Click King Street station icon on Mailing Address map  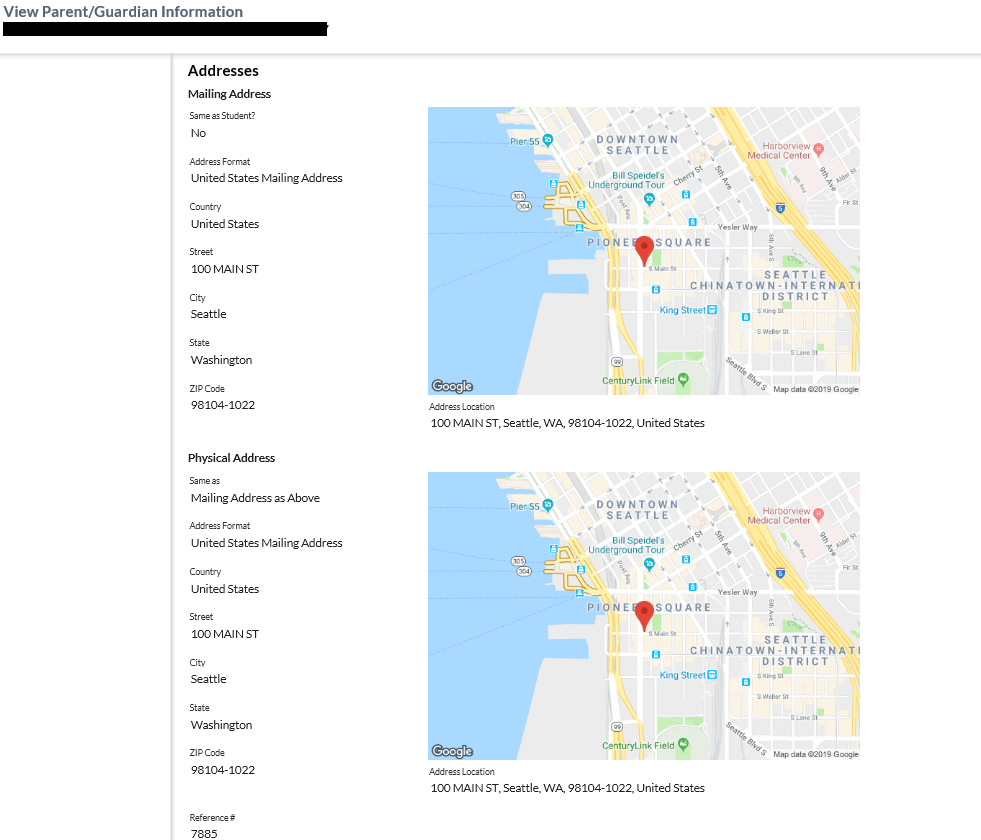point(712,310)
